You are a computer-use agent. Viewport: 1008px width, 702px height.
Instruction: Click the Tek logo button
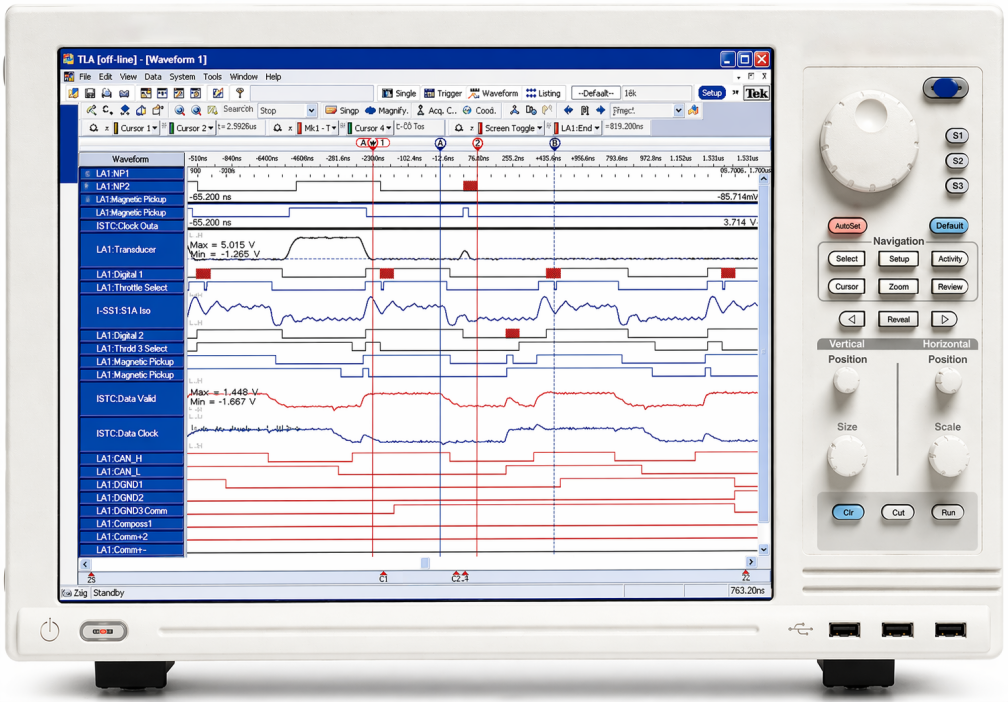756,93
